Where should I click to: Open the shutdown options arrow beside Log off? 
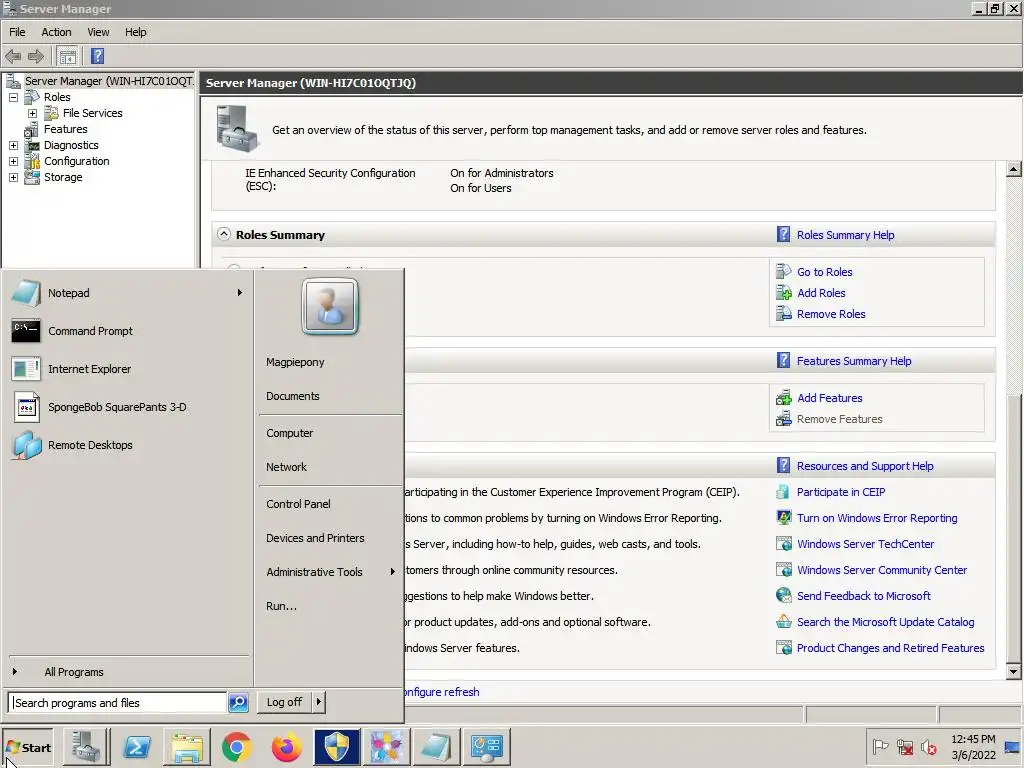pyautogui.click(x=319, y=702)
